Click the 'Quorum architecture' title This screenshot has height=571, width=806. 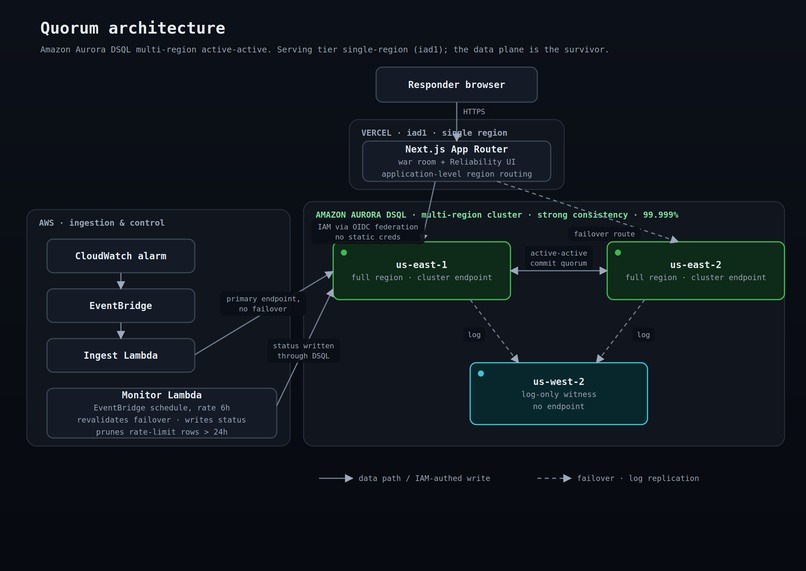click(133, 28)
